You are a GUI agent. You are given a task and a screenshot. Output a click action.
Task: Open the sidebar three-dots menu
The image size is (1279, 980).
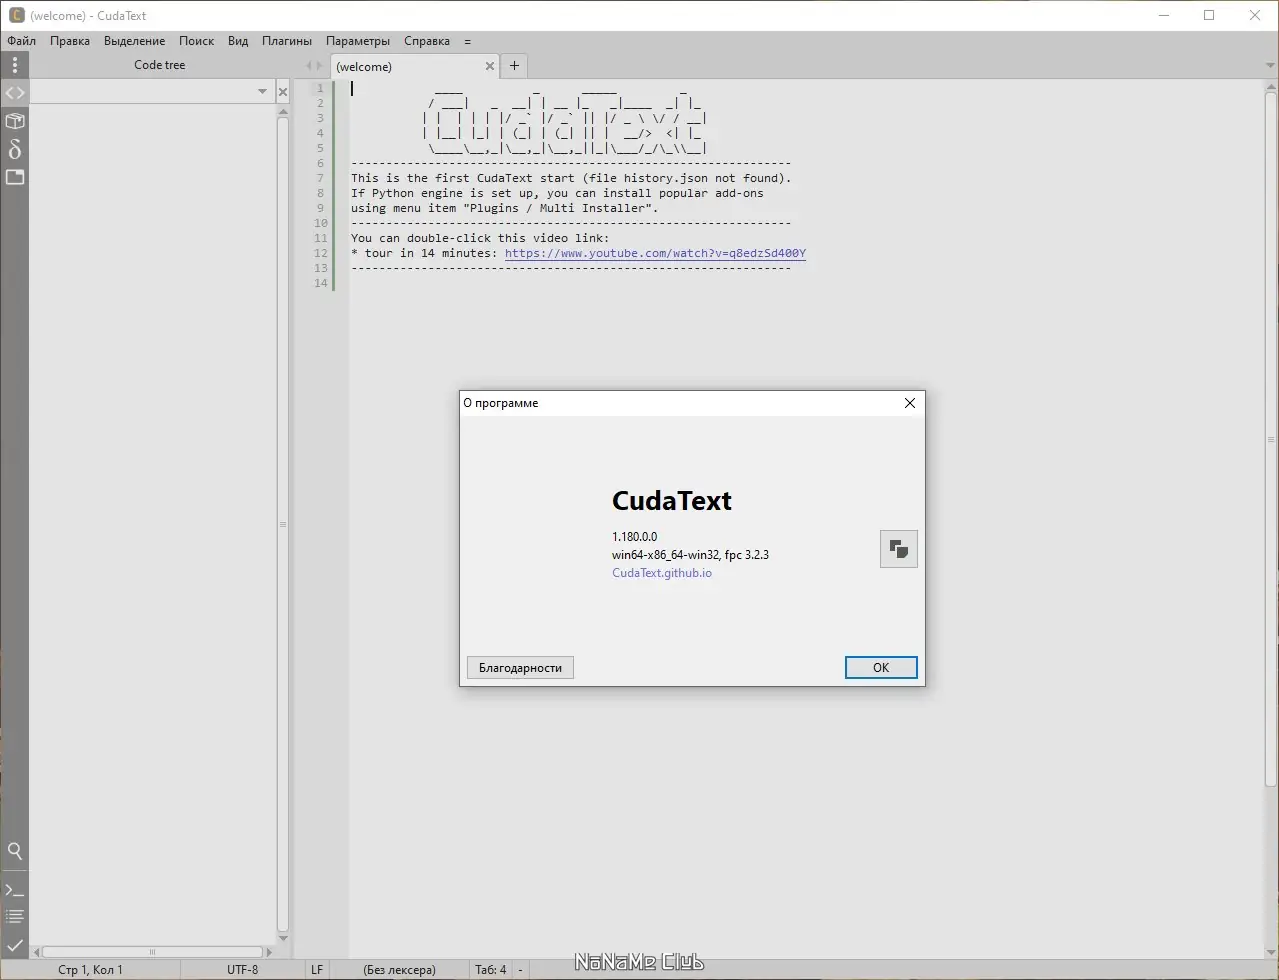(14, 65)
